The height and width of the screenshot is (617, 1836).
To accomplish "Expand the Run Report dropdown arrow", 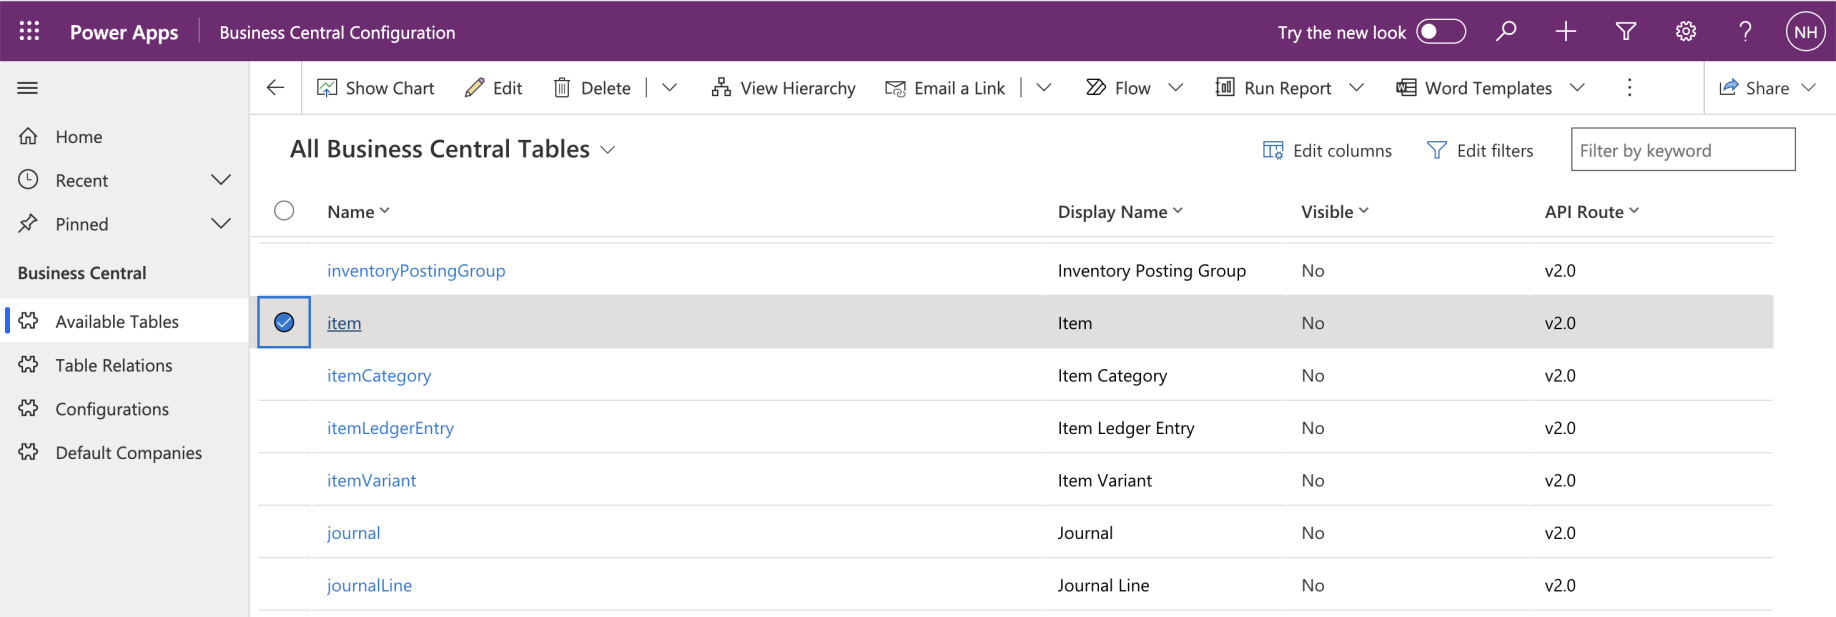I will pos(1357,88).
